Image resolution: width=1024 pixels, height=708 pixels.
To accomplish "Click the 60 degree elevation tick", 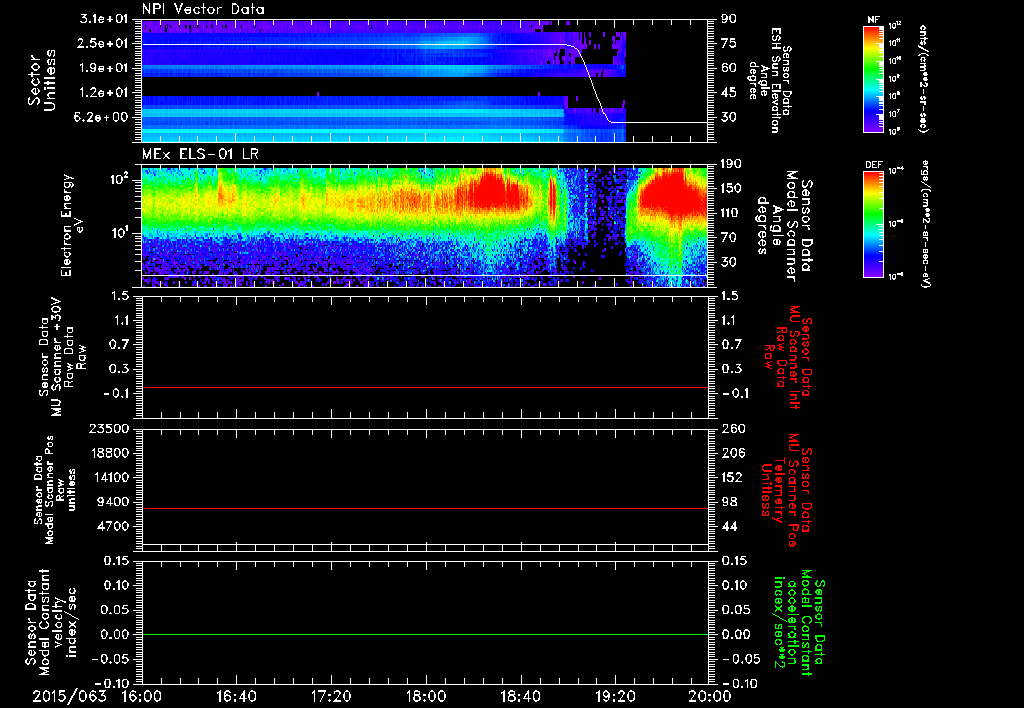I will (729, 68).
